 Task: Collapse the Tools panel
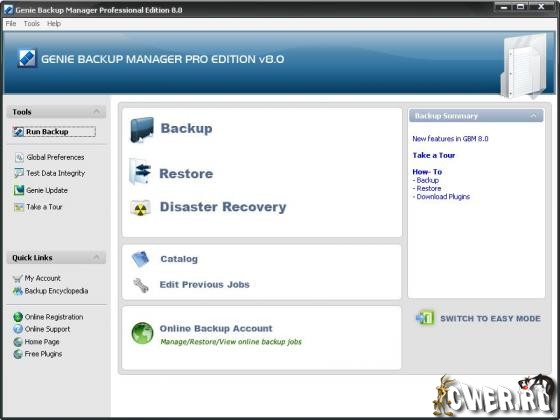[97, 112]
